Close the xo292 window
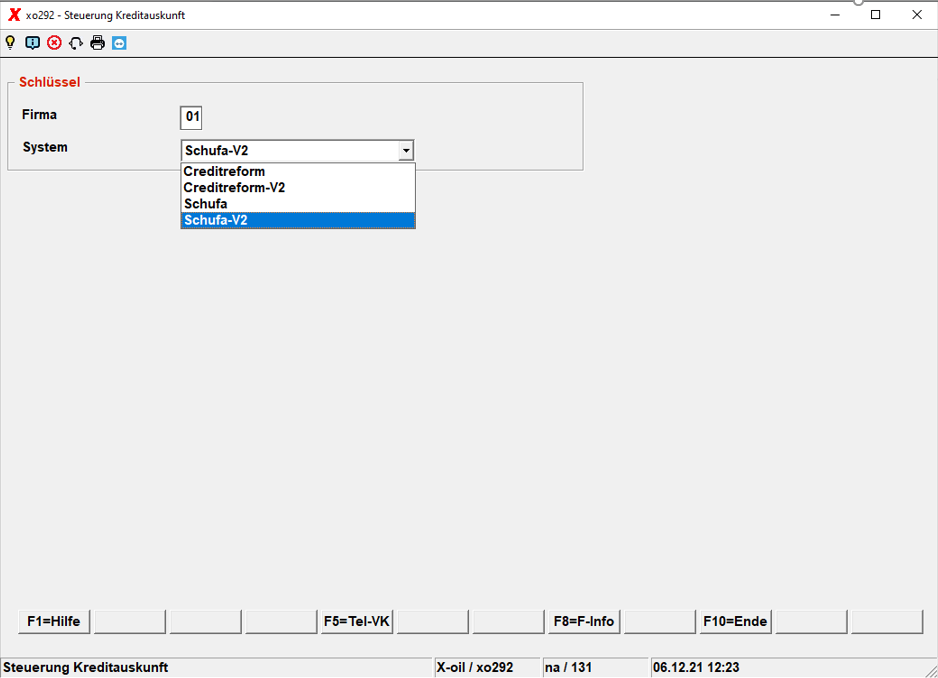Image resolution: width=938 pixels, height=678 pixels. tap(916, 15)
